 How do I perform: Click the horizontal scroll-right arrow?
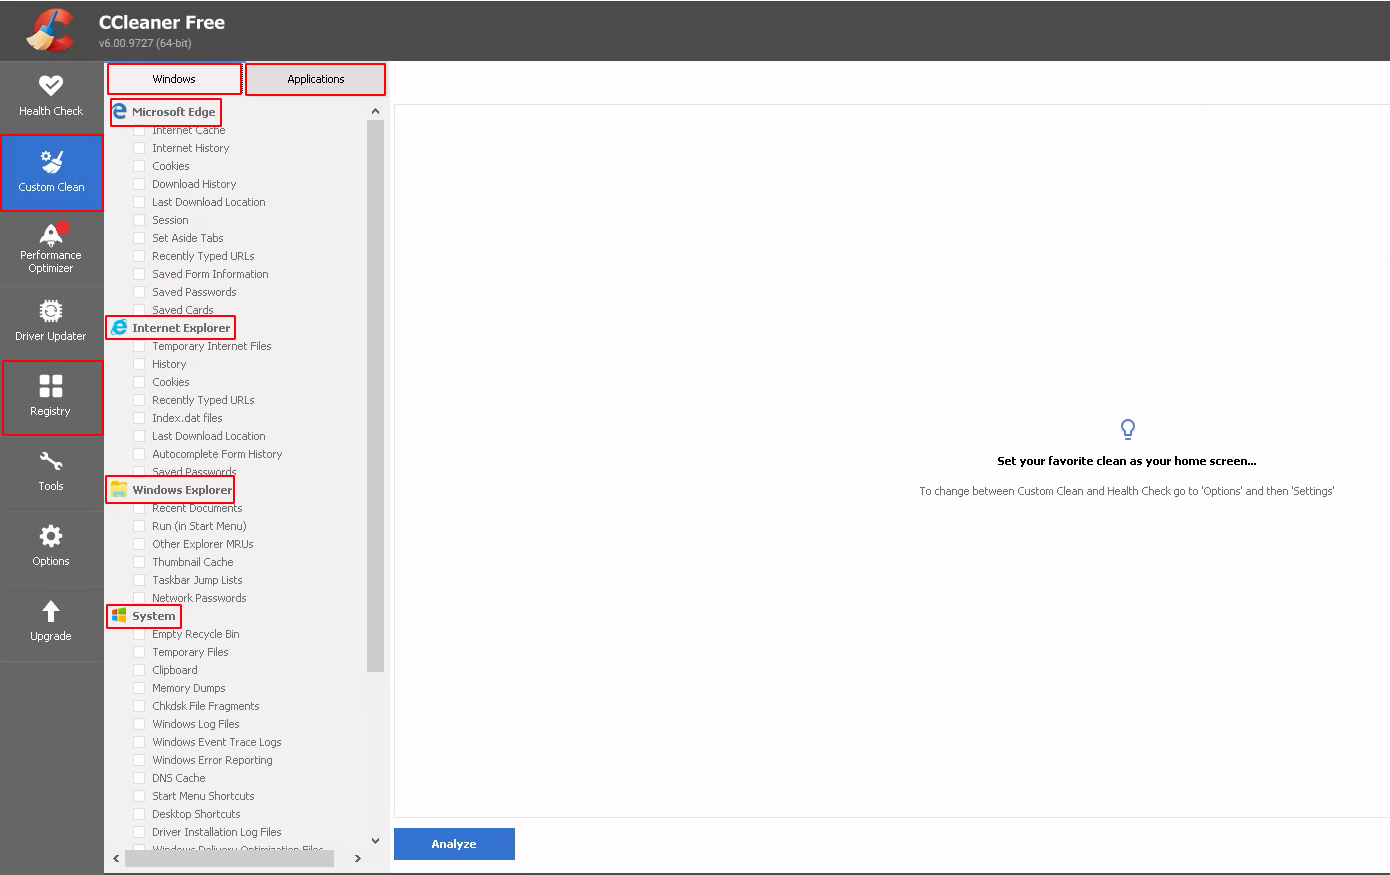click(358, 858)
